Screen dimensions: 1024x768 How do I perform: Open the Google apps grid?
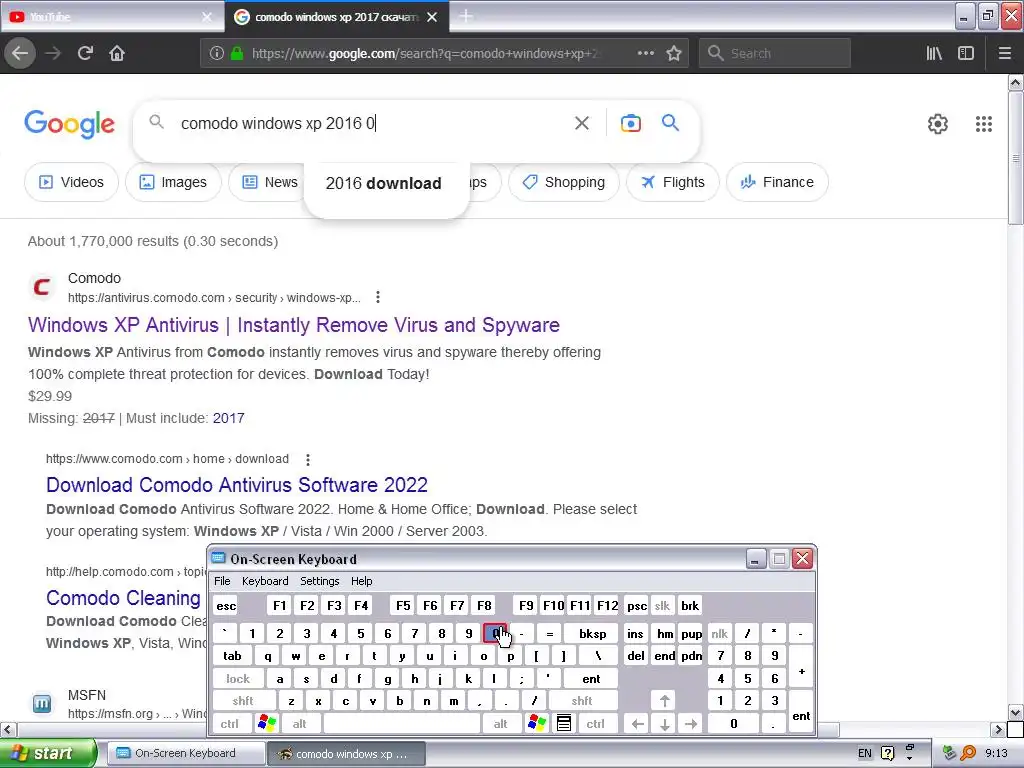[984, 123]
